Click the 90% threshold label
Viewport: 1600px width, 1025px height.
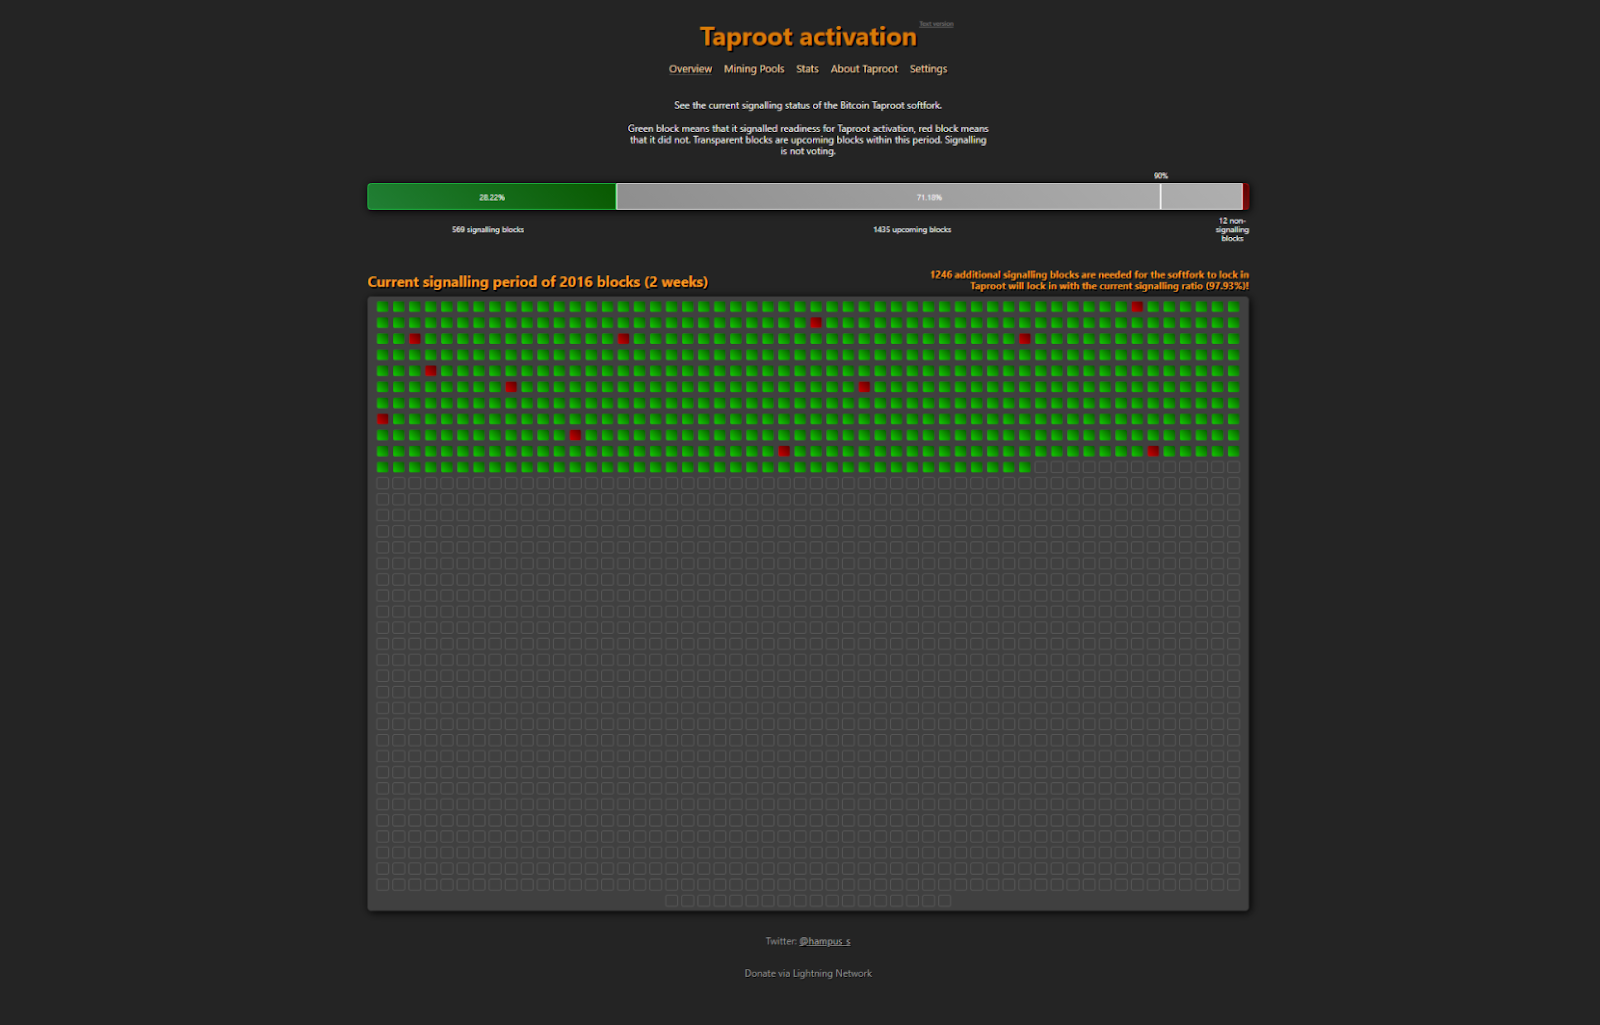pos(1160,176)
